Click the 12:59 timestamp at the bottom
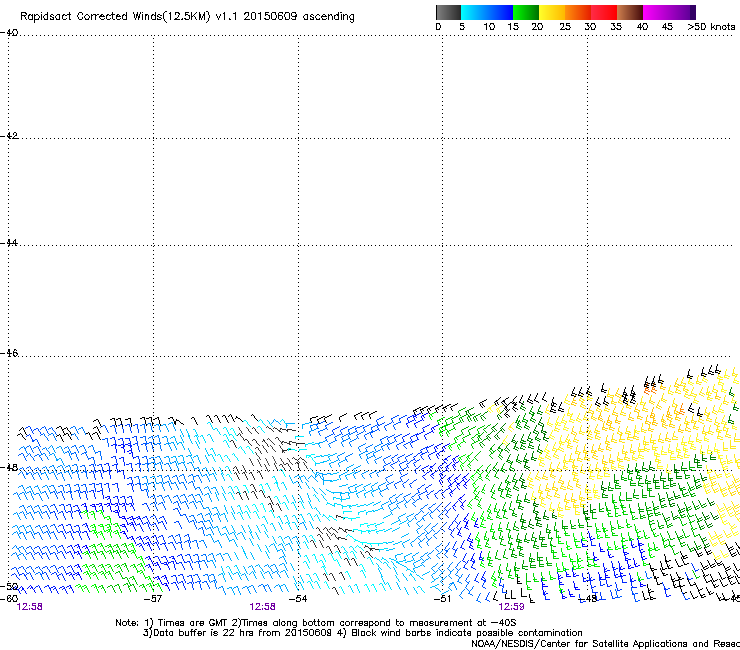The height and width of the screenshot is (650, 740). [511, 607]
